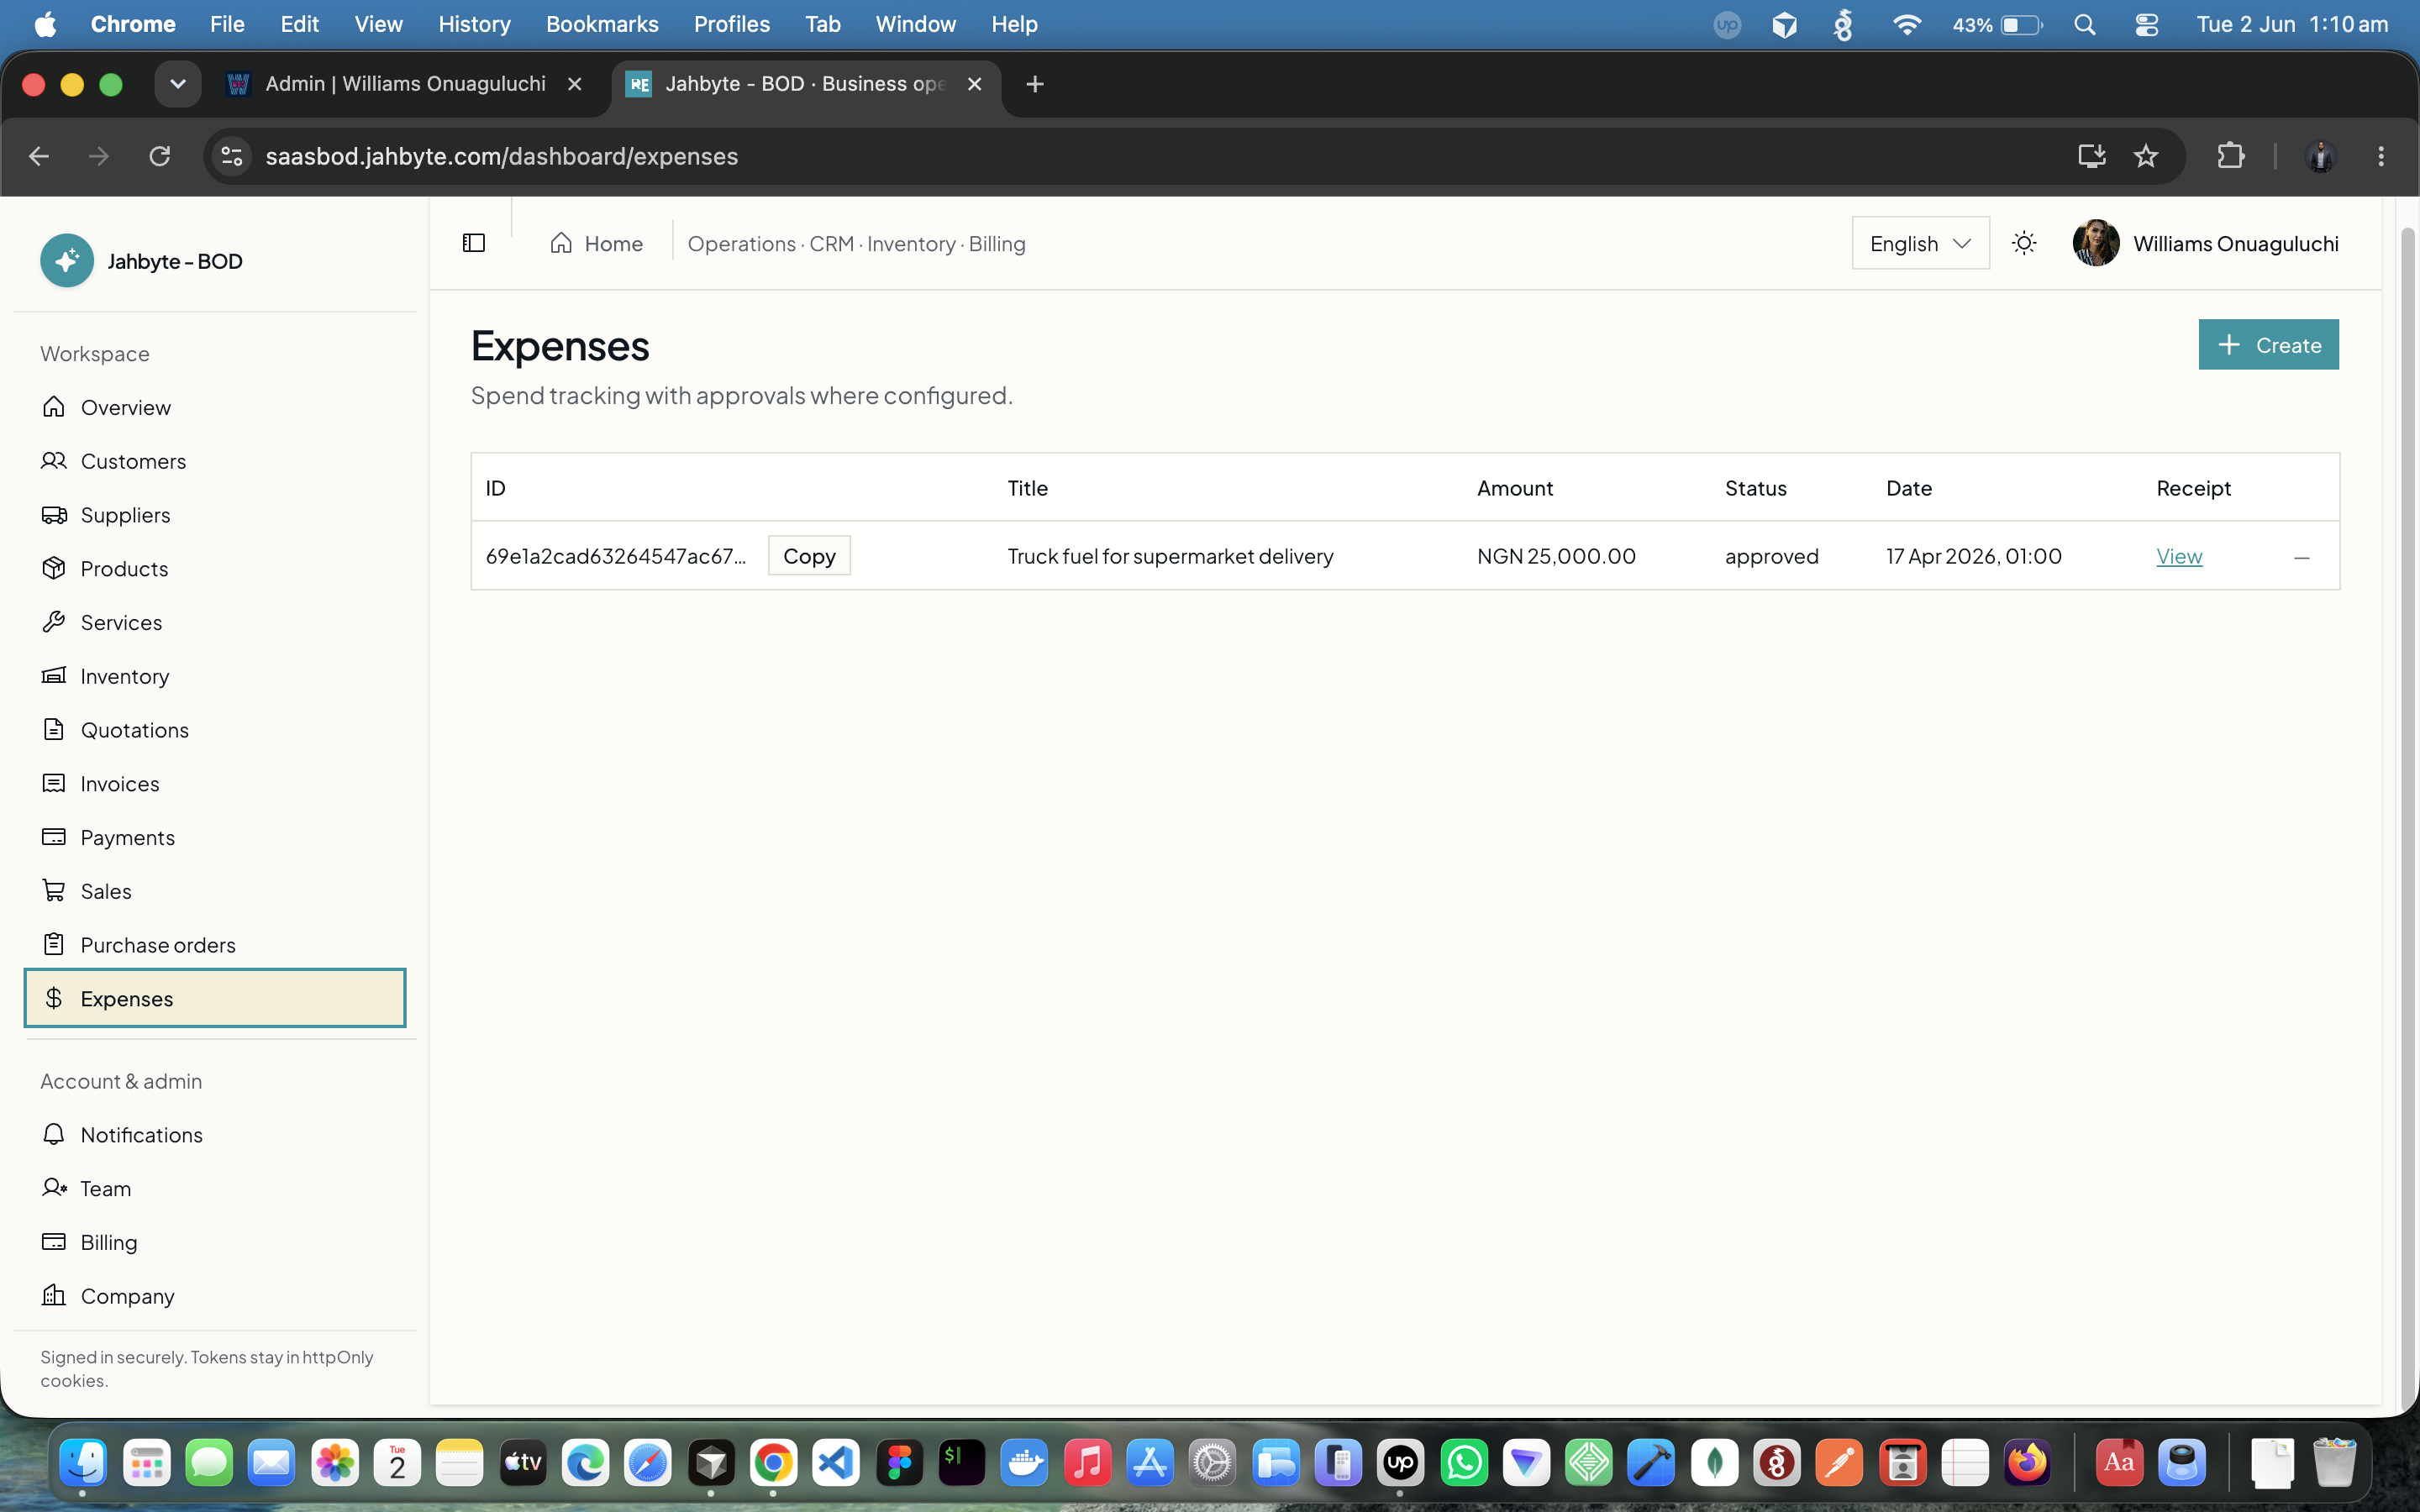Click the Truck fuel for supermarket delivery title
Image resolution: width=2420 pixels, height=1512 pixels.
tap(1170, 556)
